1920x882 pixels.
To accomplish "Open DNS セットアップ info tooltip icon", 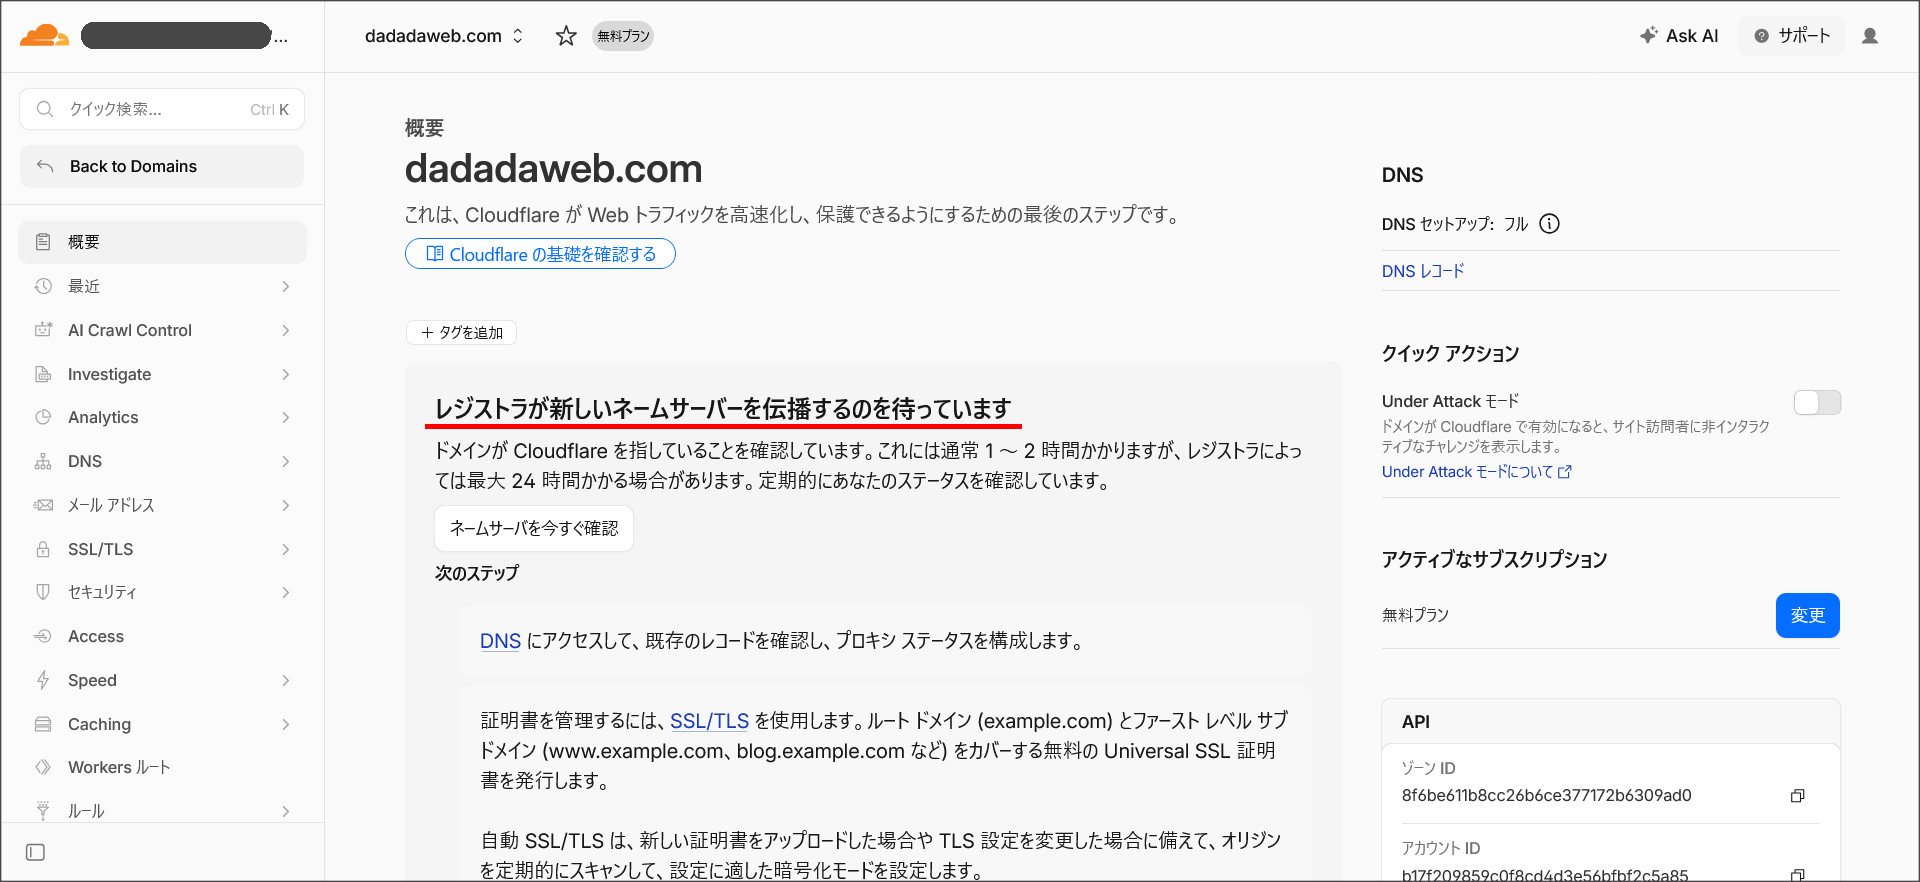I will click(x=1549, y=224).
